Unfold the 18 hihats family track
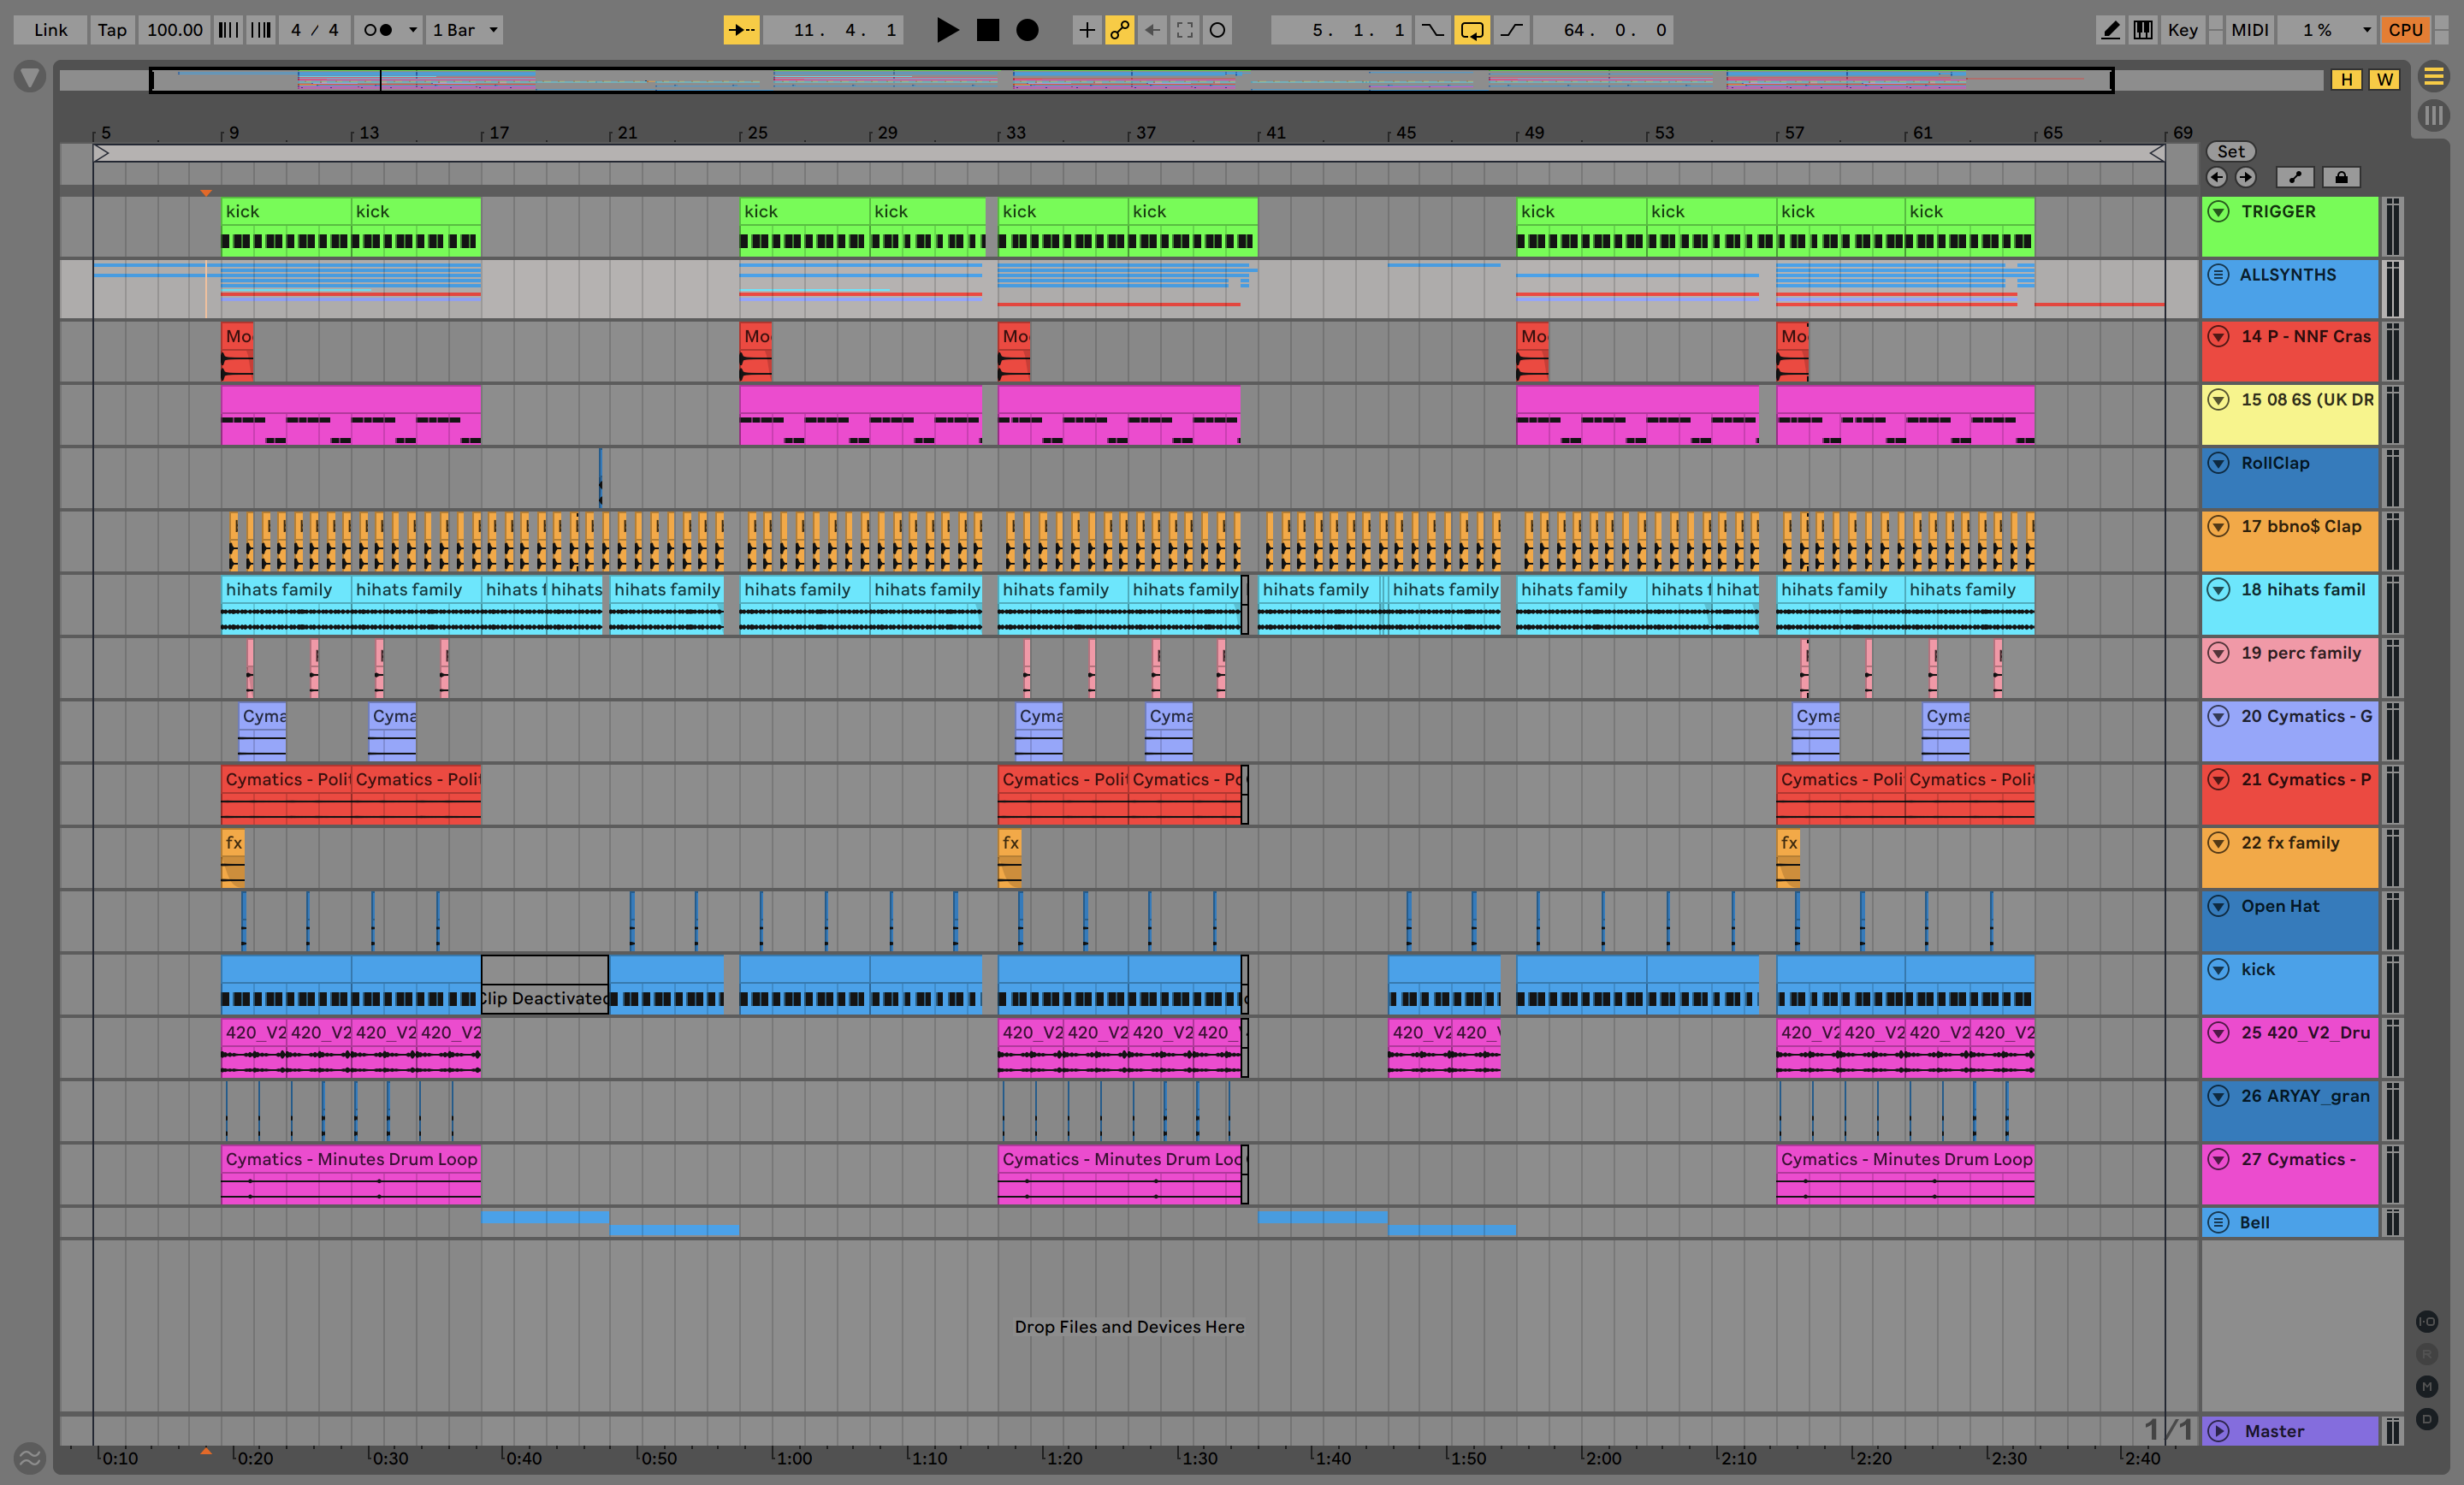This screenshot has width=2464, height=1485. [x=2219, y=589]
